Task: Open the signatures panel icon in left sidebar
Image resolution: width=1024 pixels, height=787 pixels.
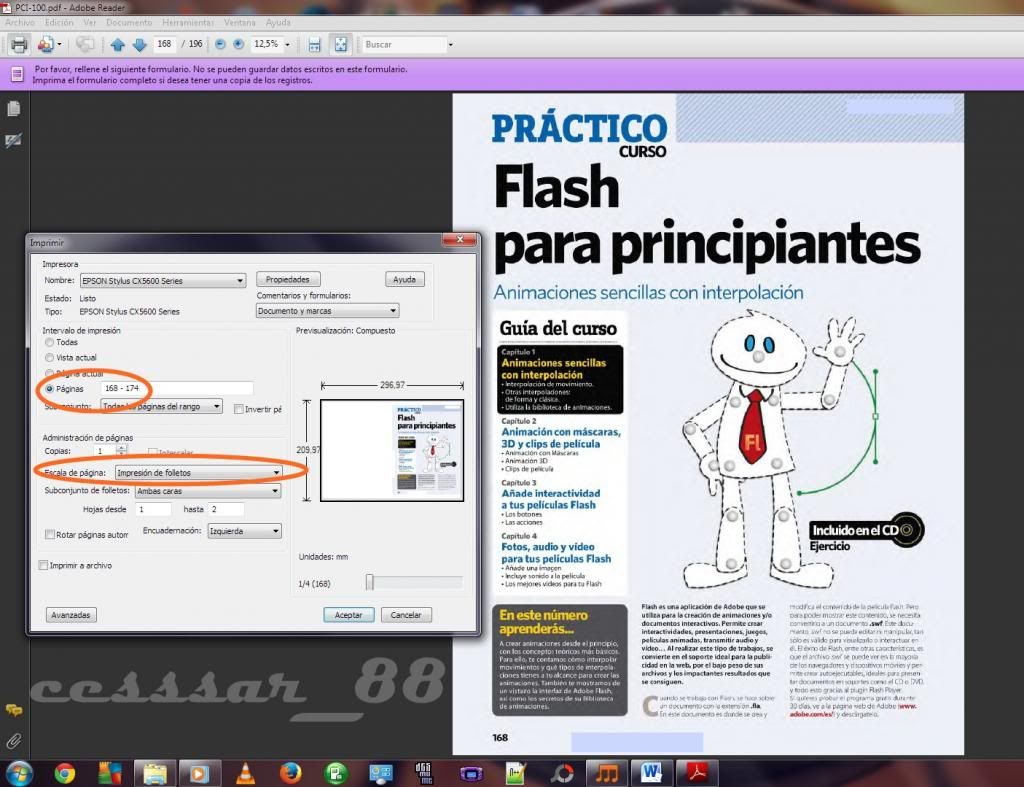Action: pyautogui.click(x=13, y=140)
